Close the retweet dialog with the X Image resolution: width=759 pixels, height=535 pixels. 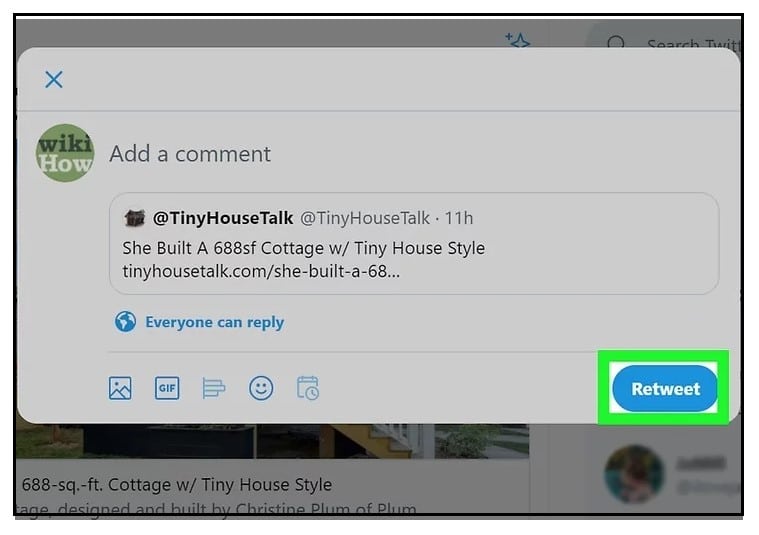point(54,79)
